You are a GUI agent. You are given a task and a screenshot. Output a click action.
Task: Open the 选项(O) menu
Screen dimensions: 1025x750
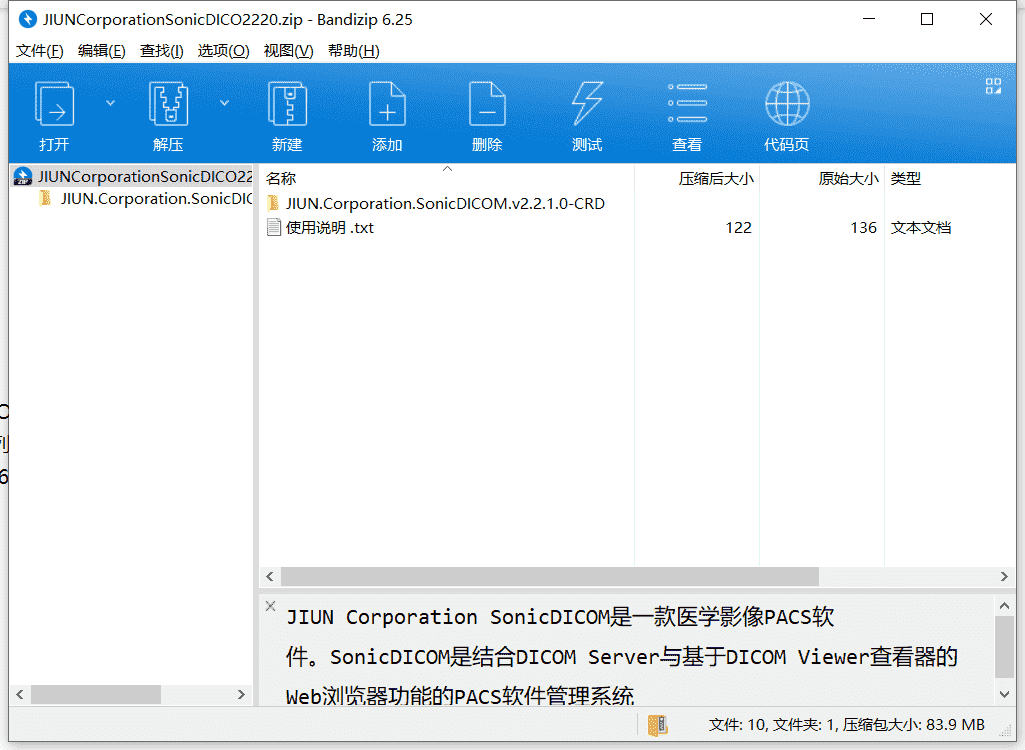tap(224, 51)
